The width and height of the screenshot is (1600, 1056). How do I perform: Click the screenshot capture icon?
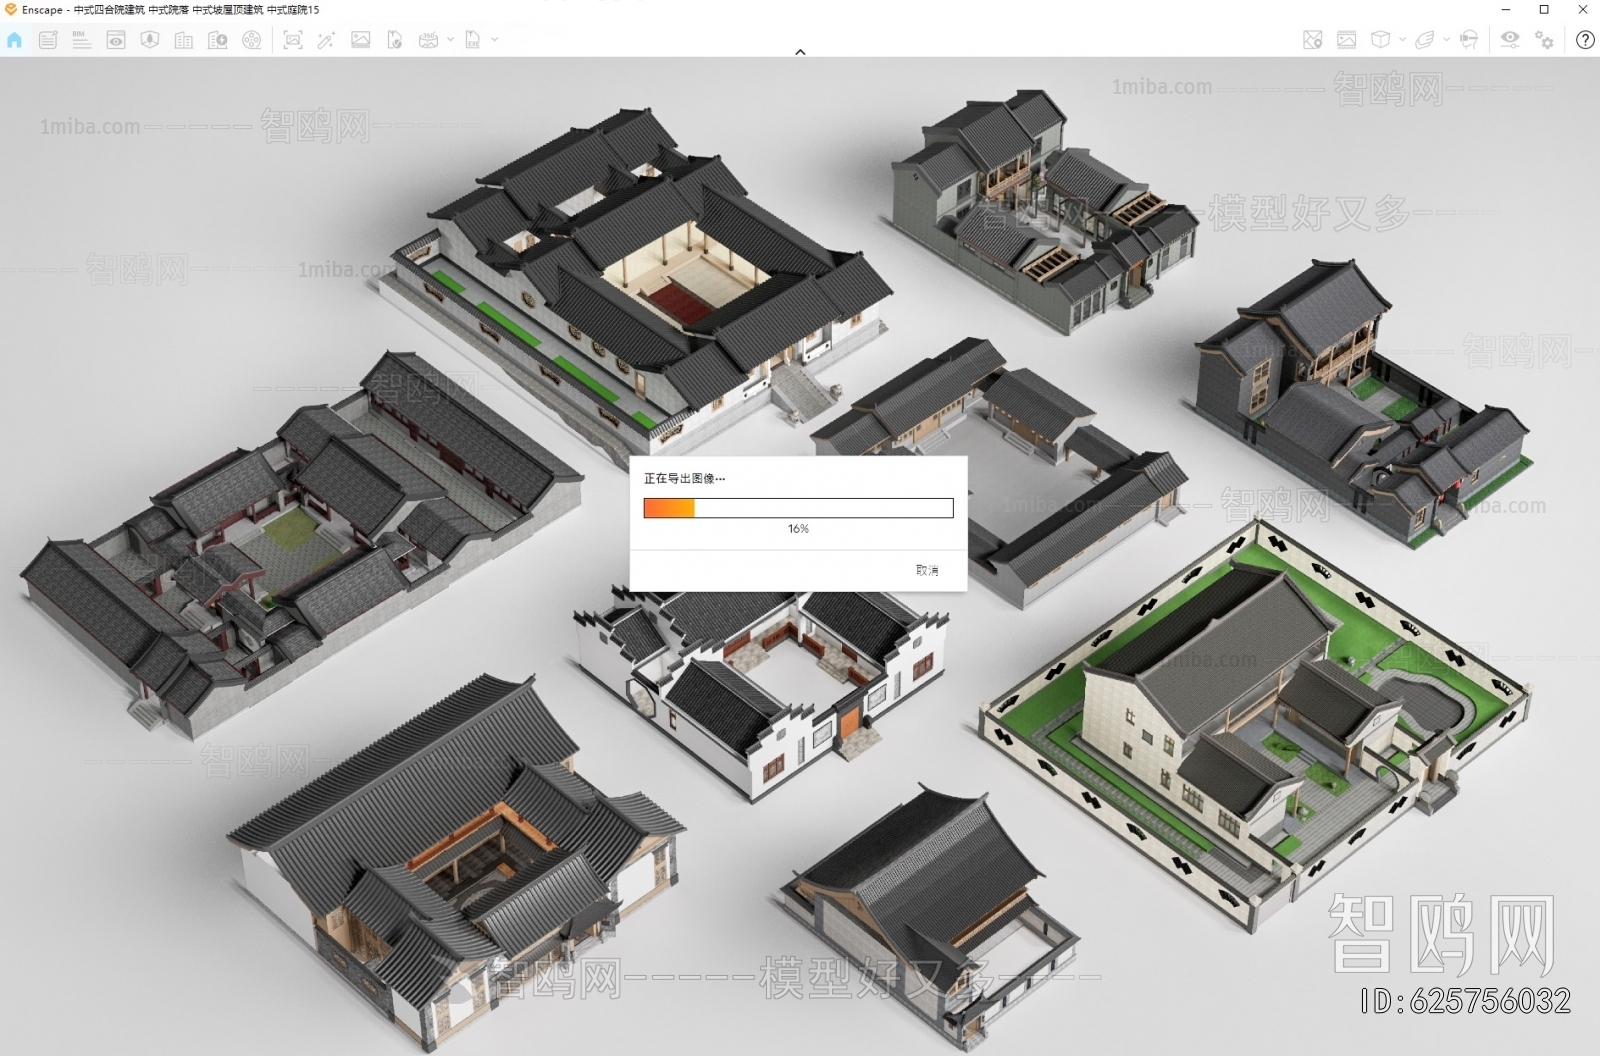(293, 40)
